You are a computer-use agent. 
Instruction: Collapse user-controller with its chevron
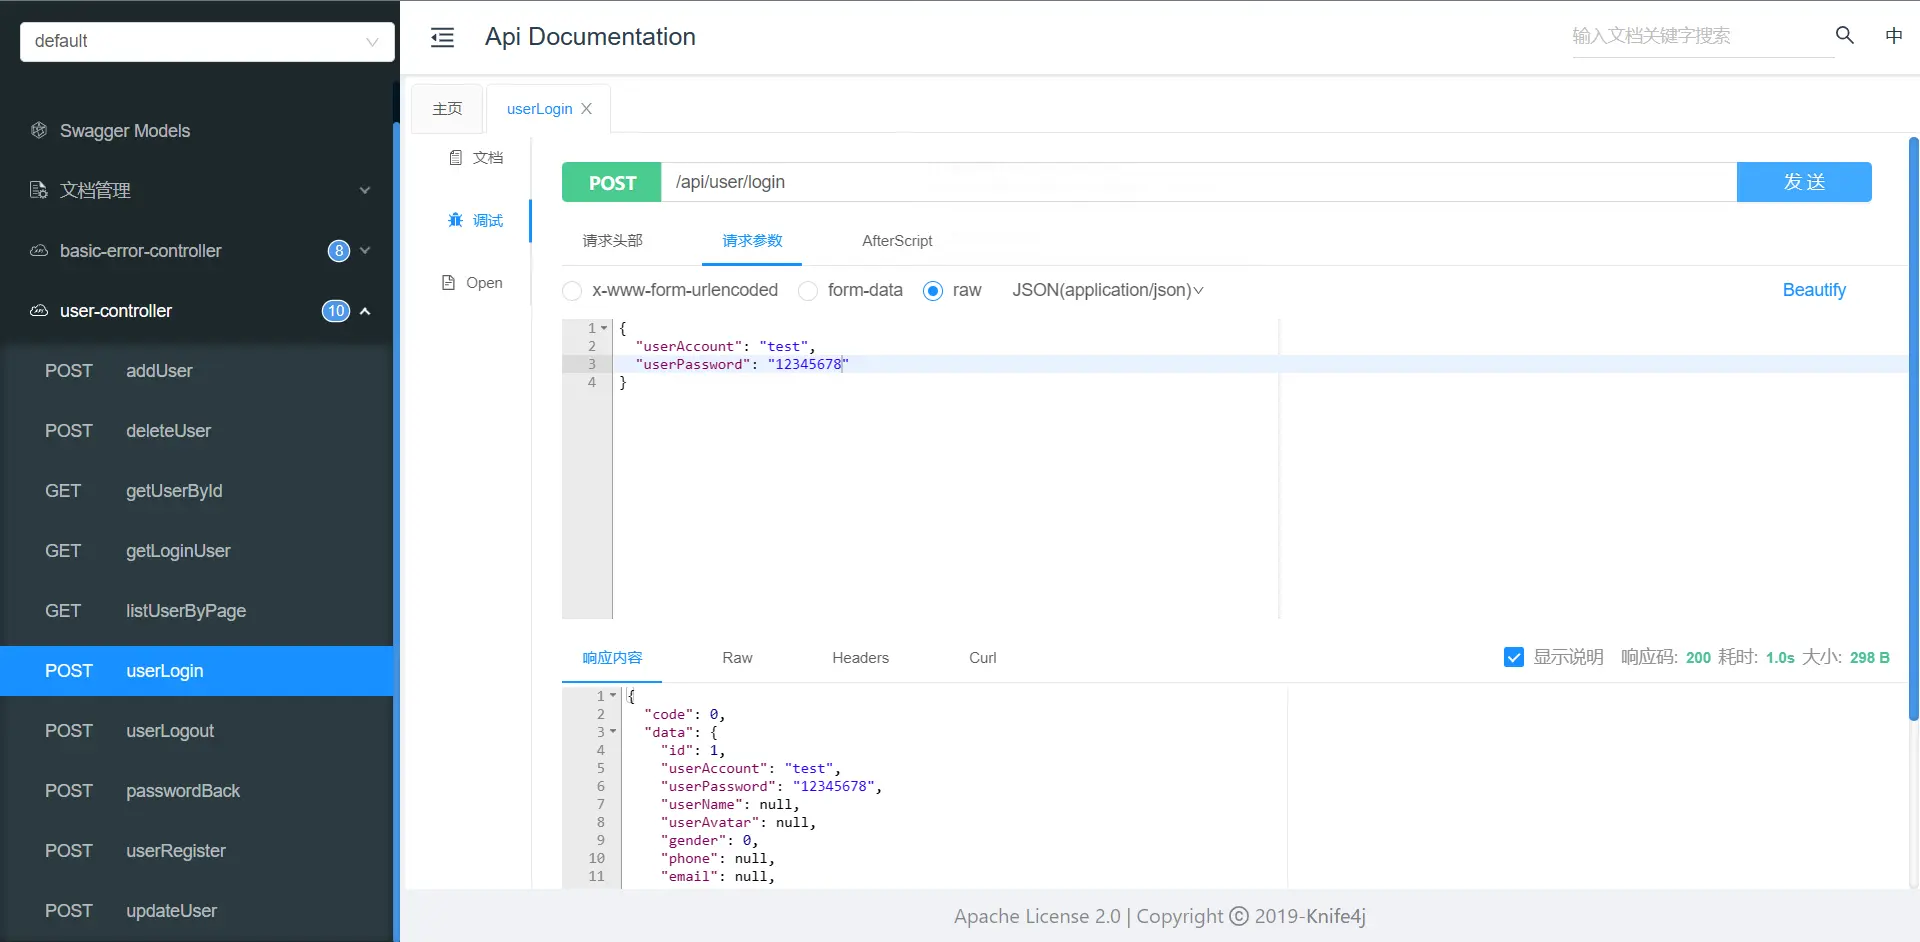[365, 311]
